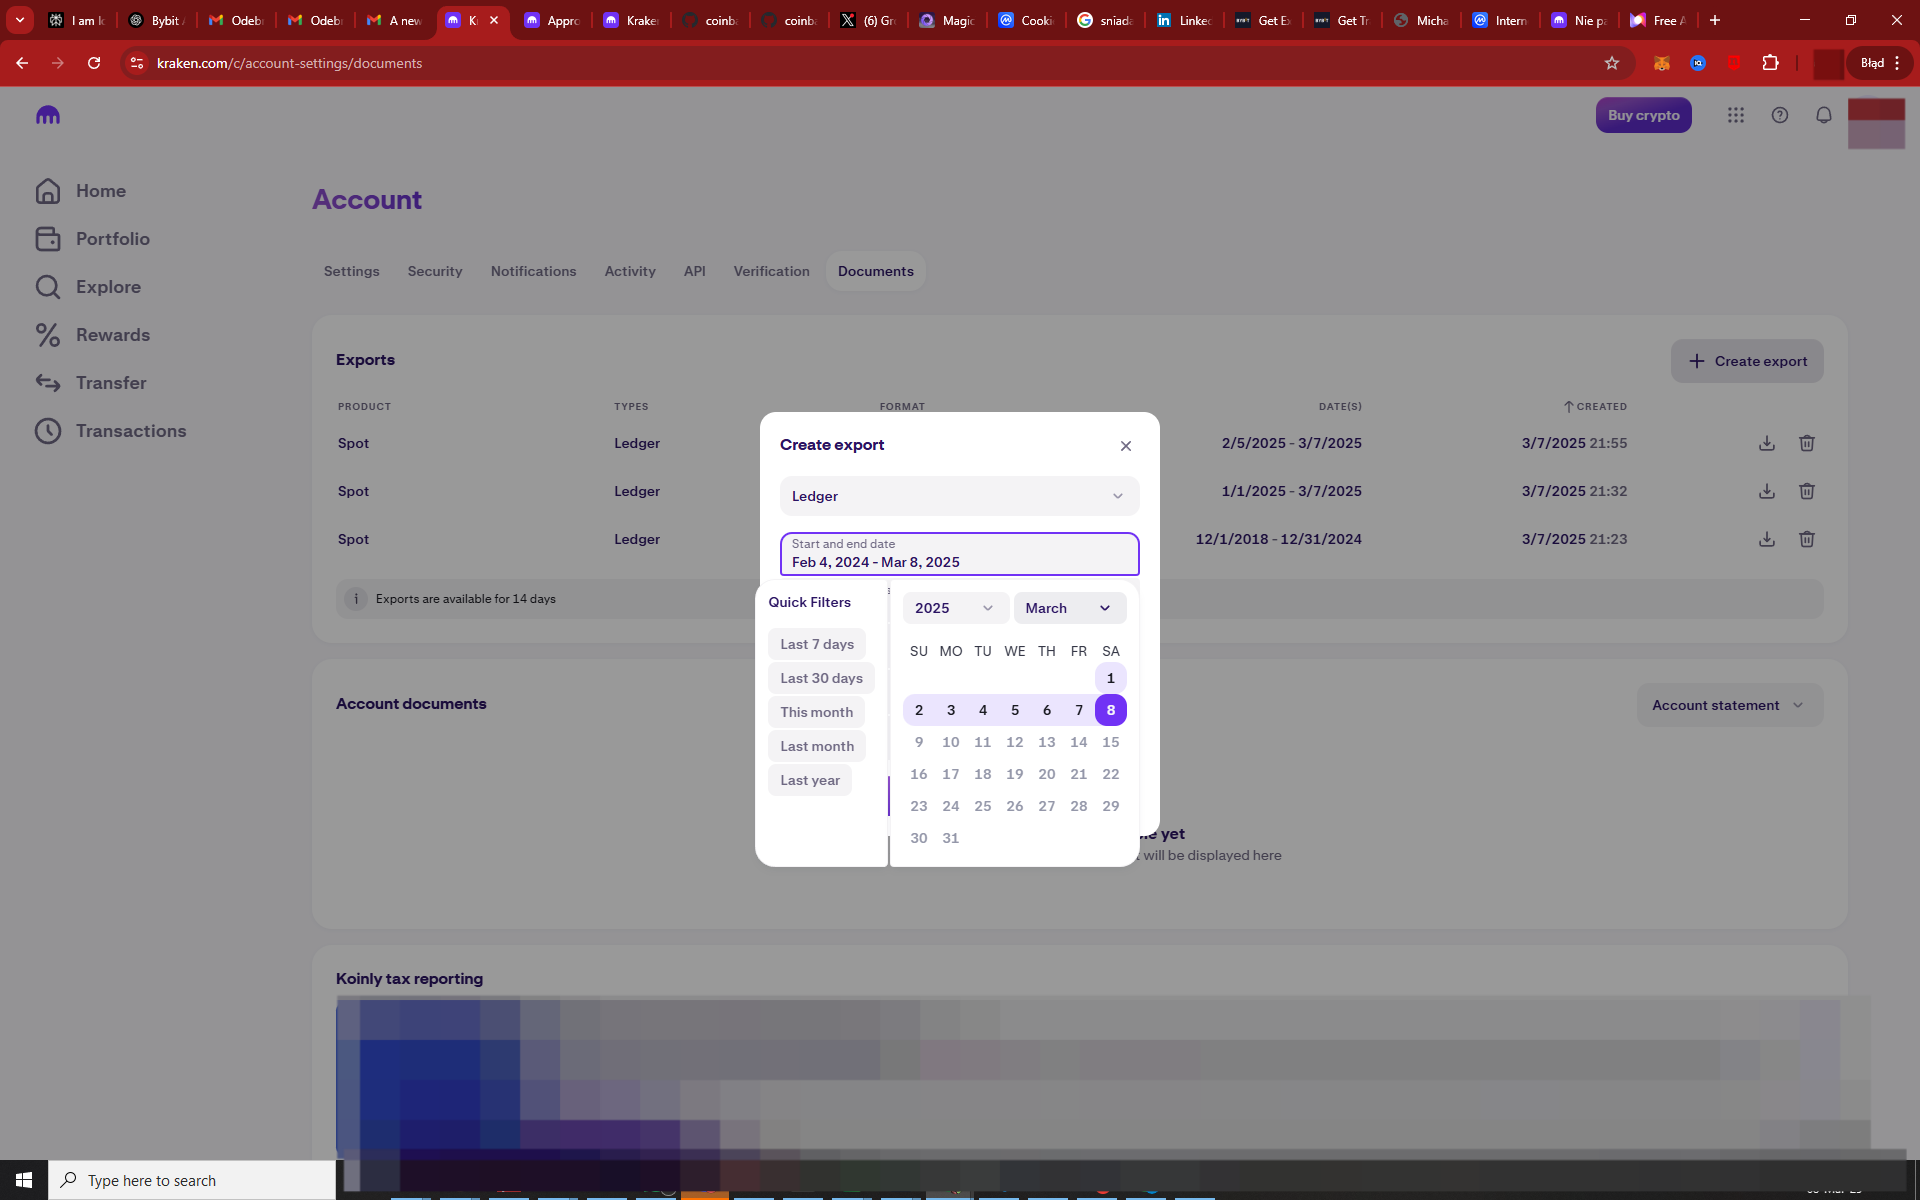Screen dimensions: 1920x1200
Task: Select the Documents tab
Action: [876, 271]
